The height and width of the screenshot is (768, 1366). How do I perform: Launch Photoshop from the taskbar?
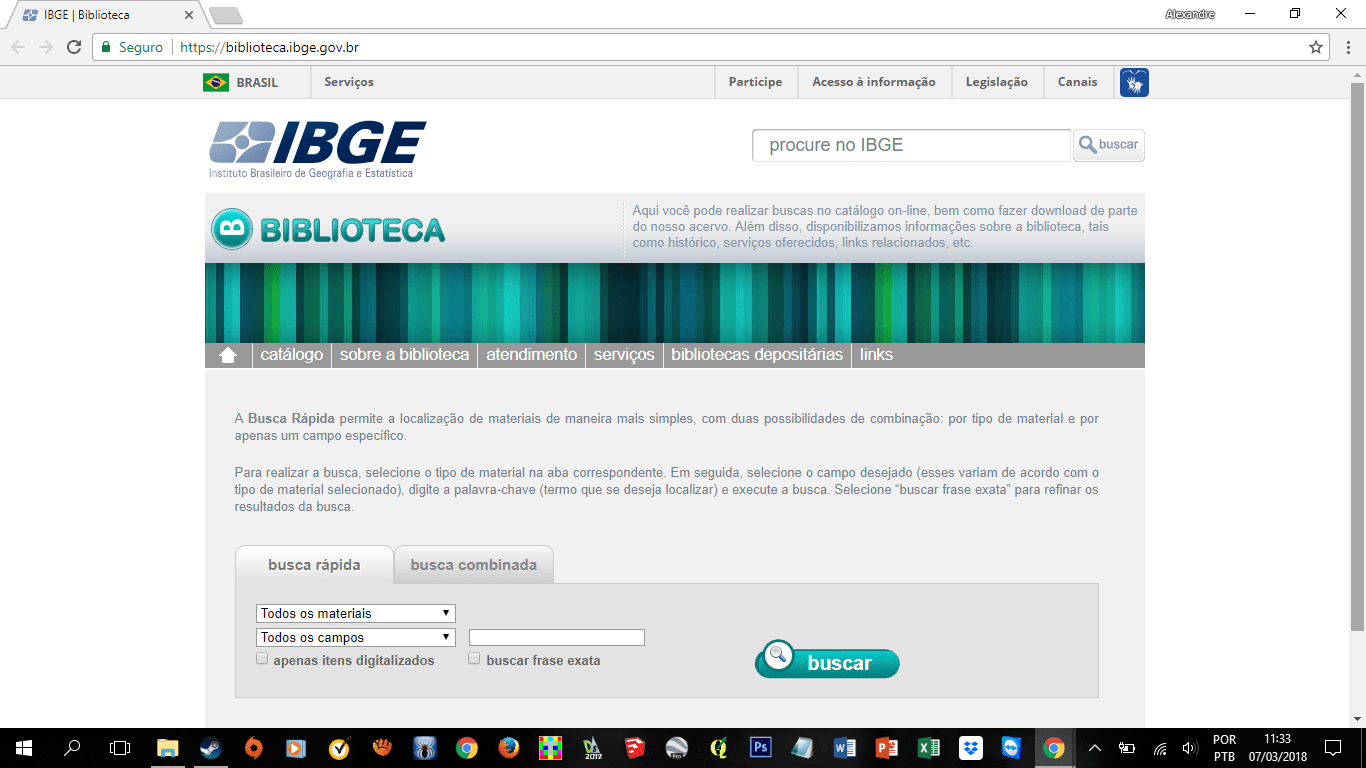pyautogui.click(x=760, y=747)
